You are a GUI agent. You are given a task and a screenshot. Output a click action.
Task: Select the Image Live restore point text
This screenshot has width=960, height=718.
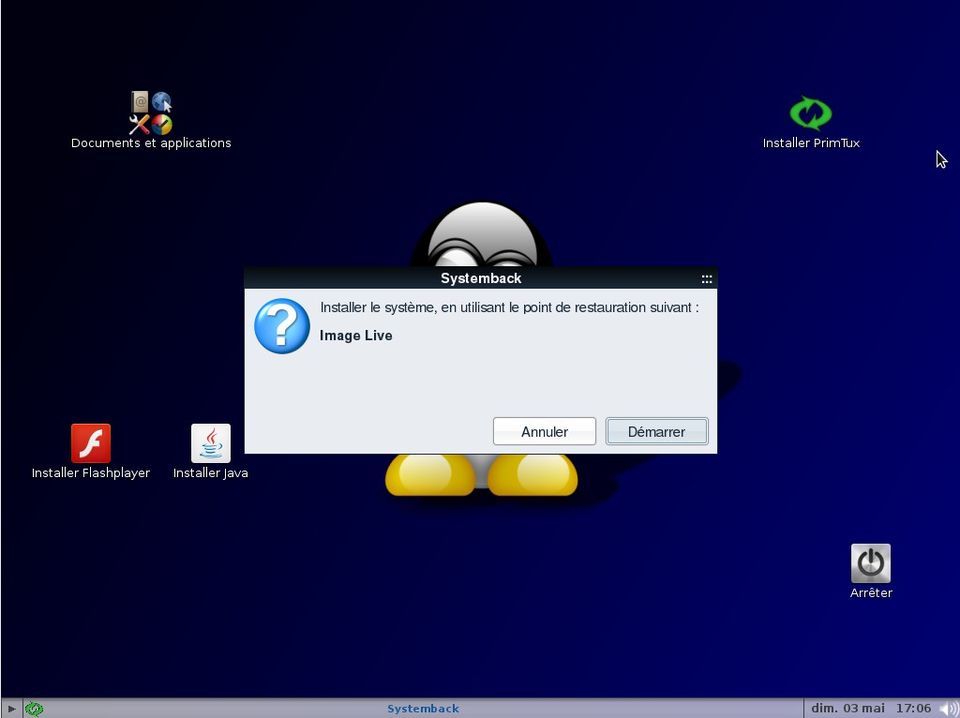(x=356, y=335)
